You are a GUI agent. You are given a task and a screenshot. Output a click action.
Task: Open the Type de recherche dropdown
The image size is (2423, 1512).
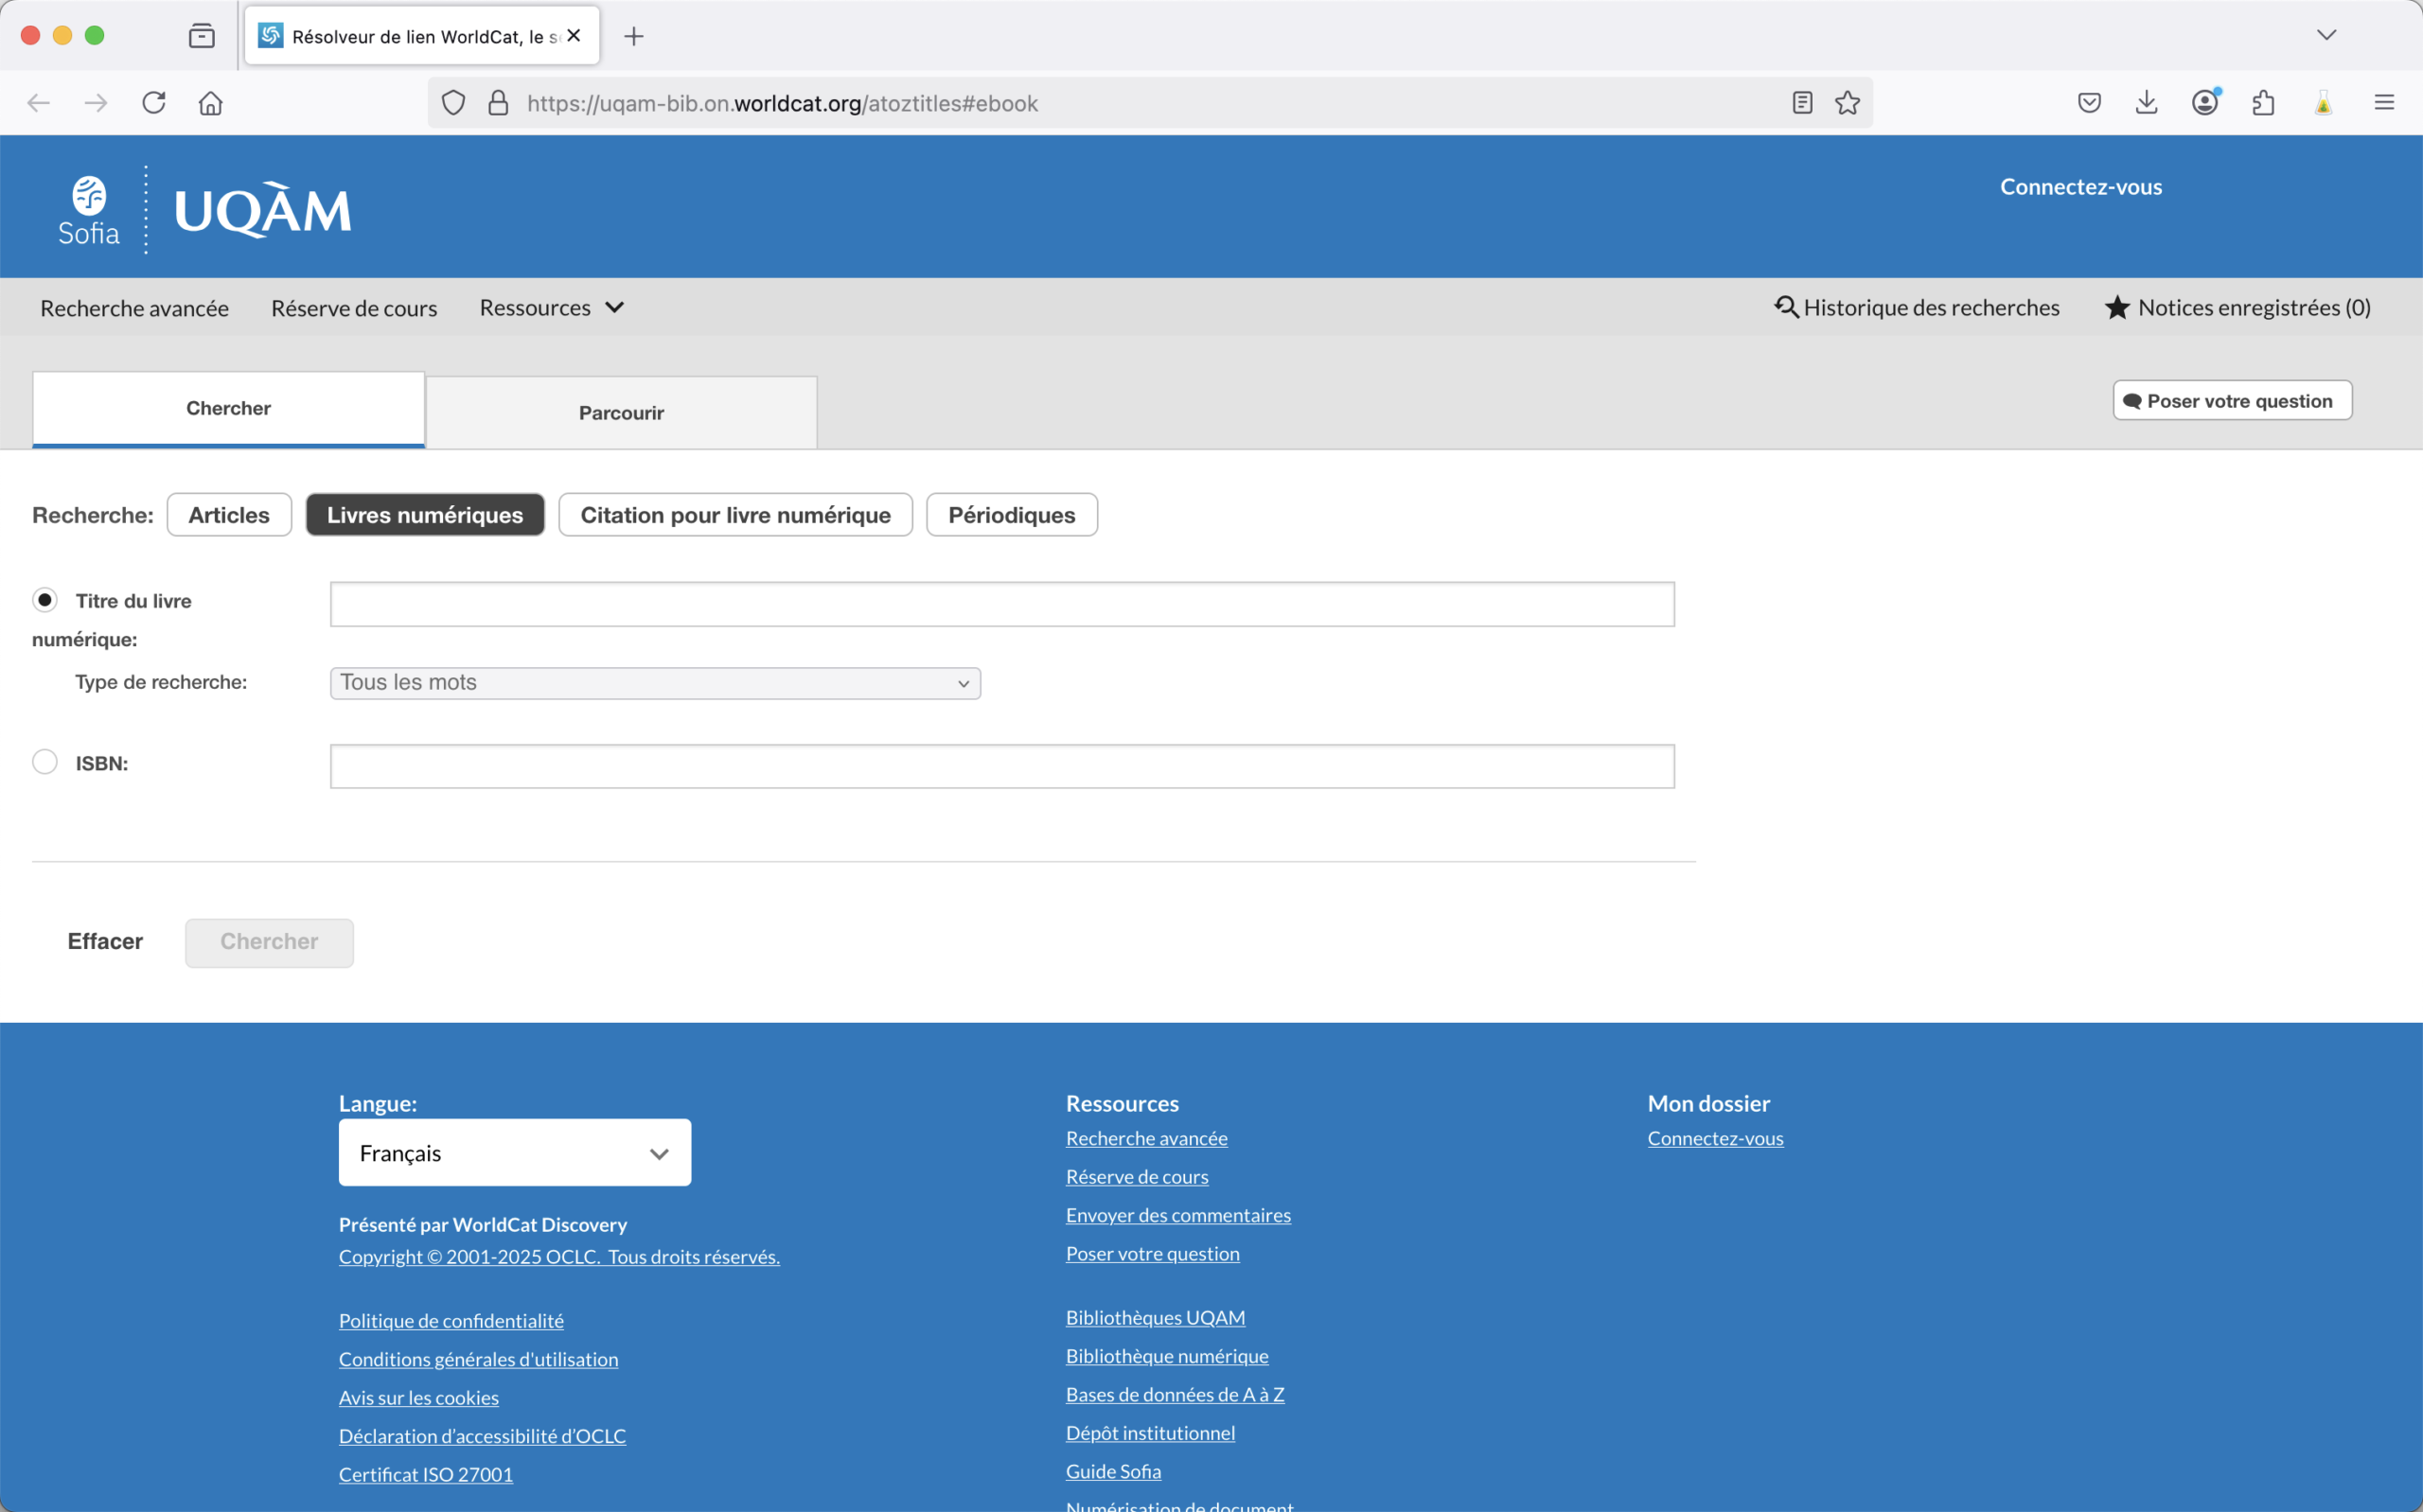pyautogui.click(x=655, y=683)
